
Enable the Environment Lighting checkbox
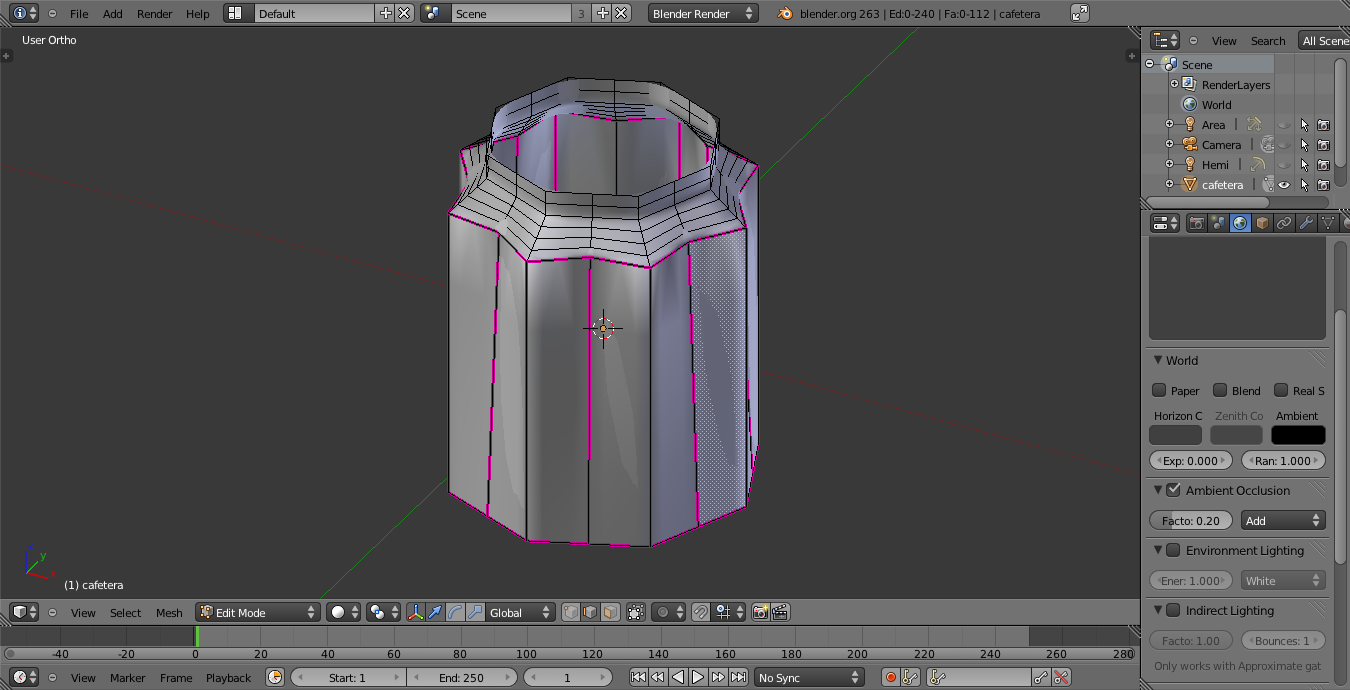pos(1173,550)
